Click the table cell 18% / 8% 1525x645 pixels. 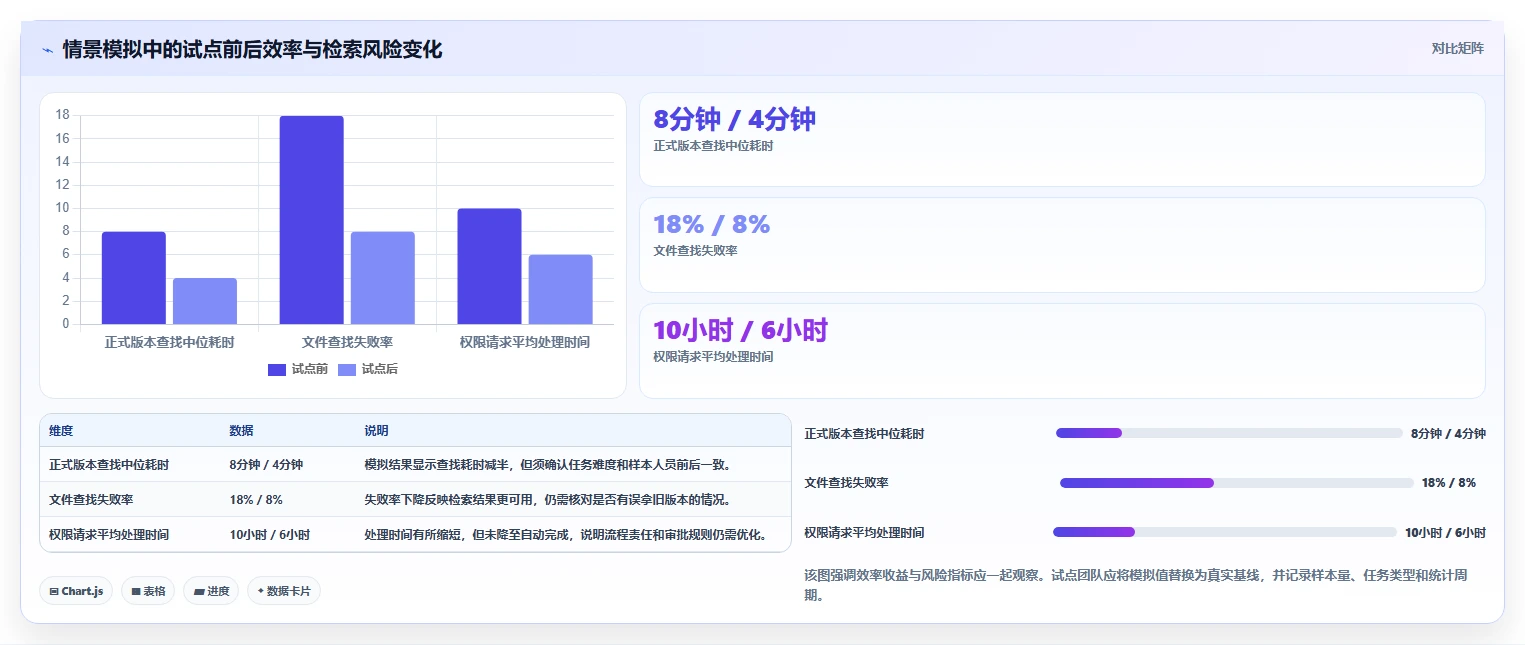coord(256,500)
